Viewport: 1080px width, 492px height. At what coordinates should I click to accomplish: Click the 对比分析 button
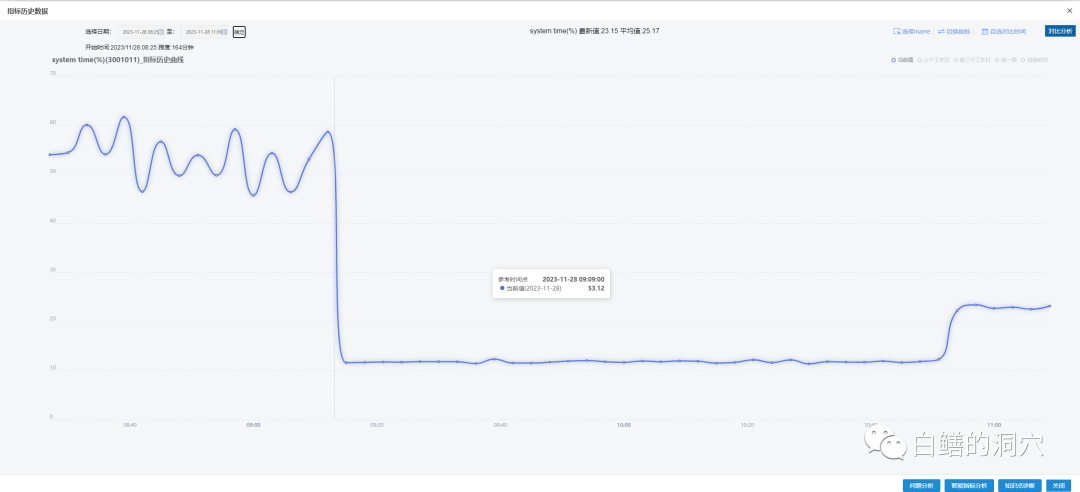point(1060,31)
